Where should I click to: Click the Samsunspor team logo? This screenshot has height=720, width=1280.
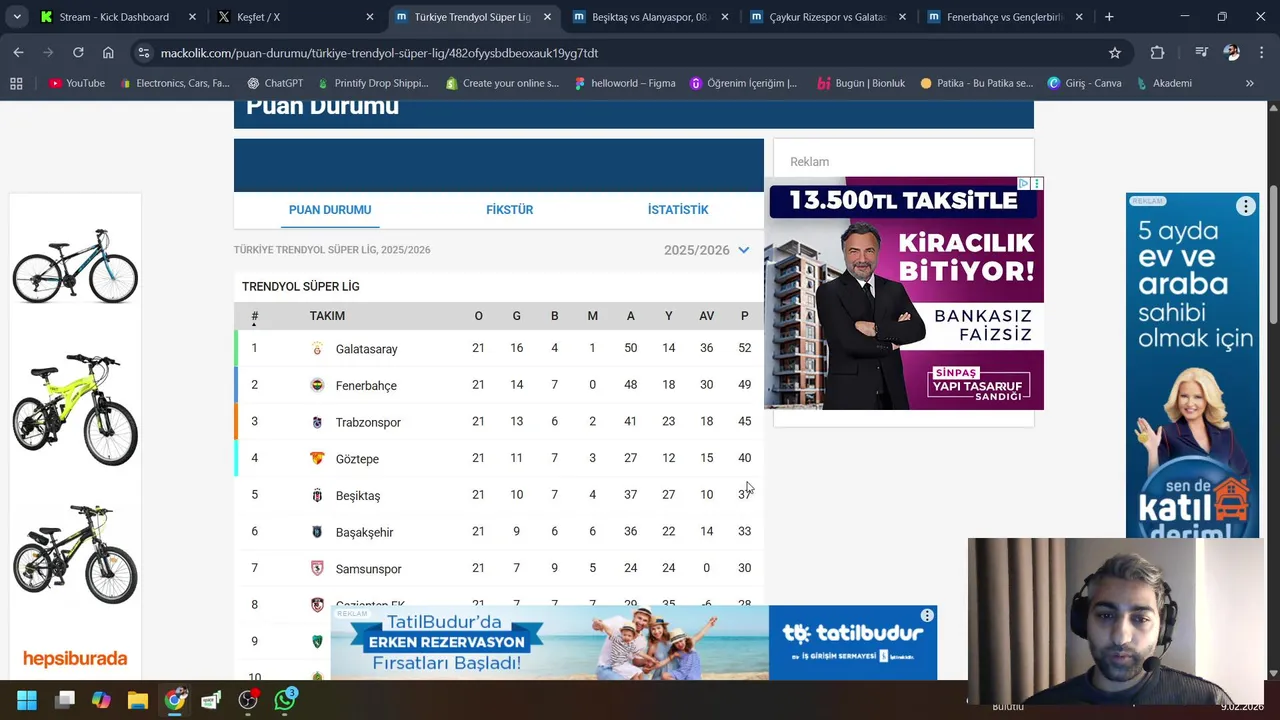tap(317, 568)
